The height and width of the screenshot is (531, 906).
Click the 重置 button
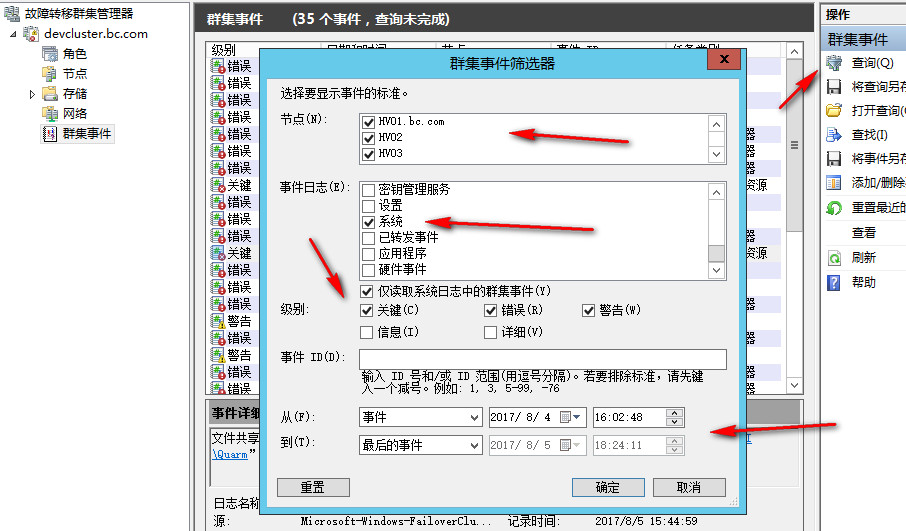click(313, 487)
